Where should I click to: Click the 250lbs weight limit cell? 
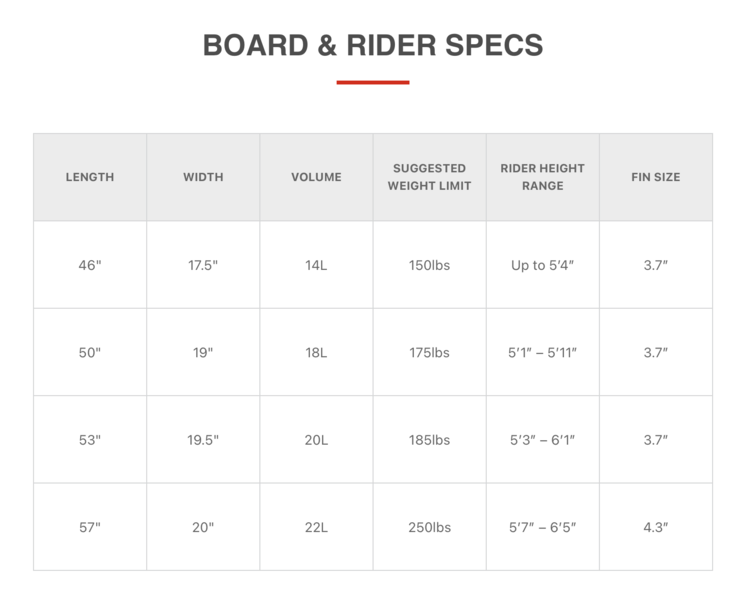[429, 527]
